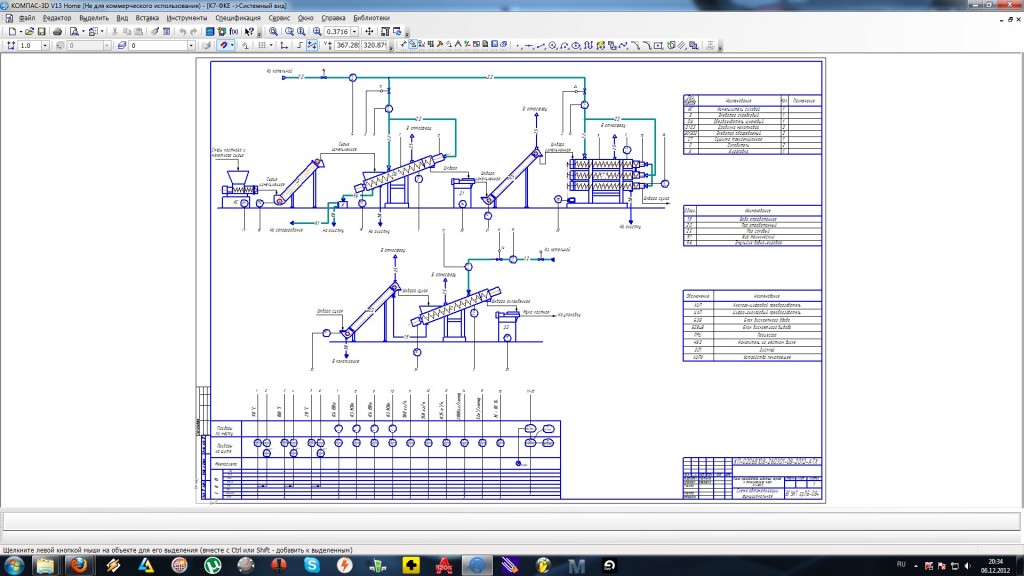The height and width of the screenshot is (576, 1024).
Task: Click the zoom value field 0.3716
Action: [336, 31]
